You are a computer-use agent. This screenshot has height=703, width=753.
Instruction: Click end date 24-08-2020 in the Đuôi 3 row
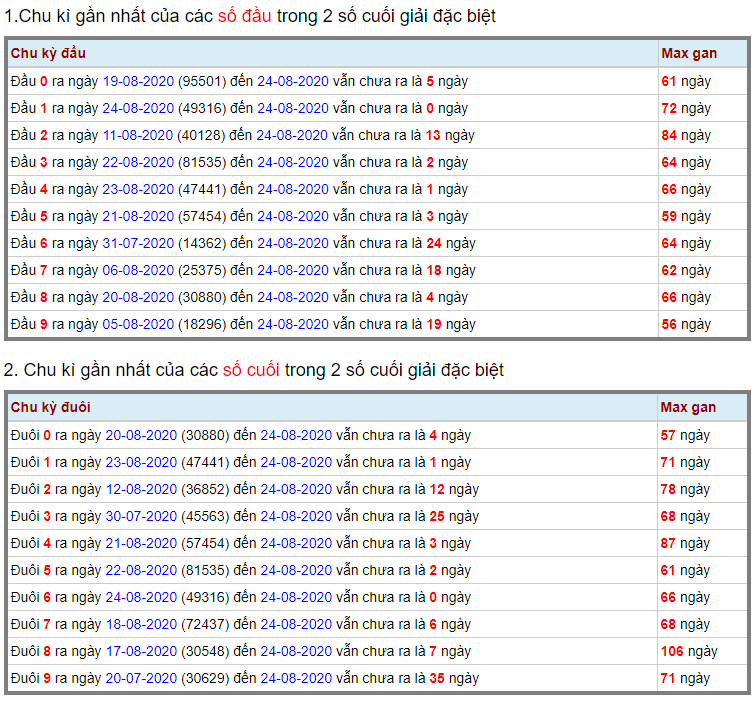pos(296,516)
